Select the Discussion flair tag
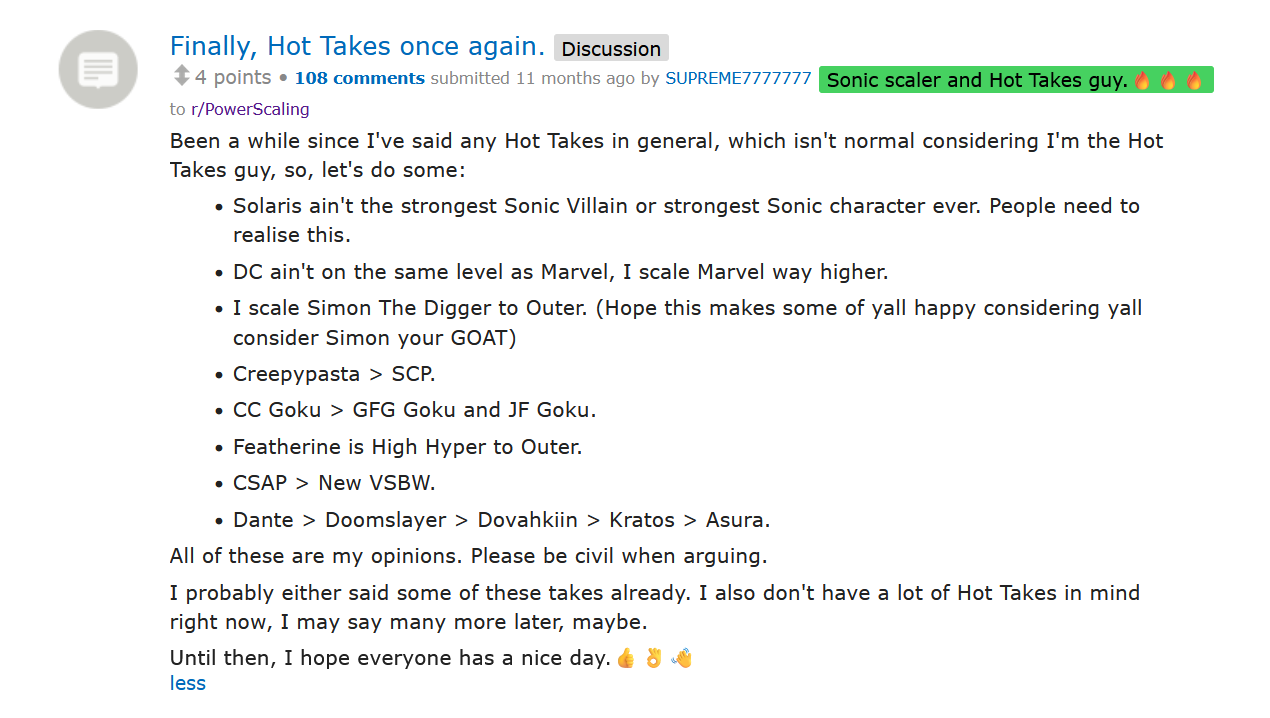1270x718 pixels. pyautogui.click(x=611, y=48)
